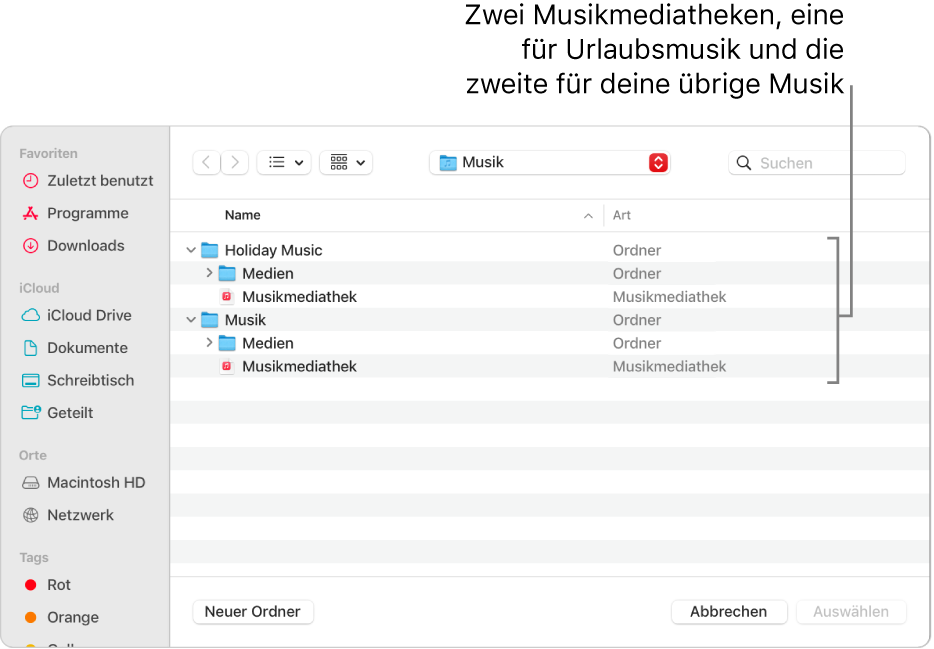Open the grouping options dropdown
The height and width of the screenshot is (649, 934).
click(x=346, y=162)
